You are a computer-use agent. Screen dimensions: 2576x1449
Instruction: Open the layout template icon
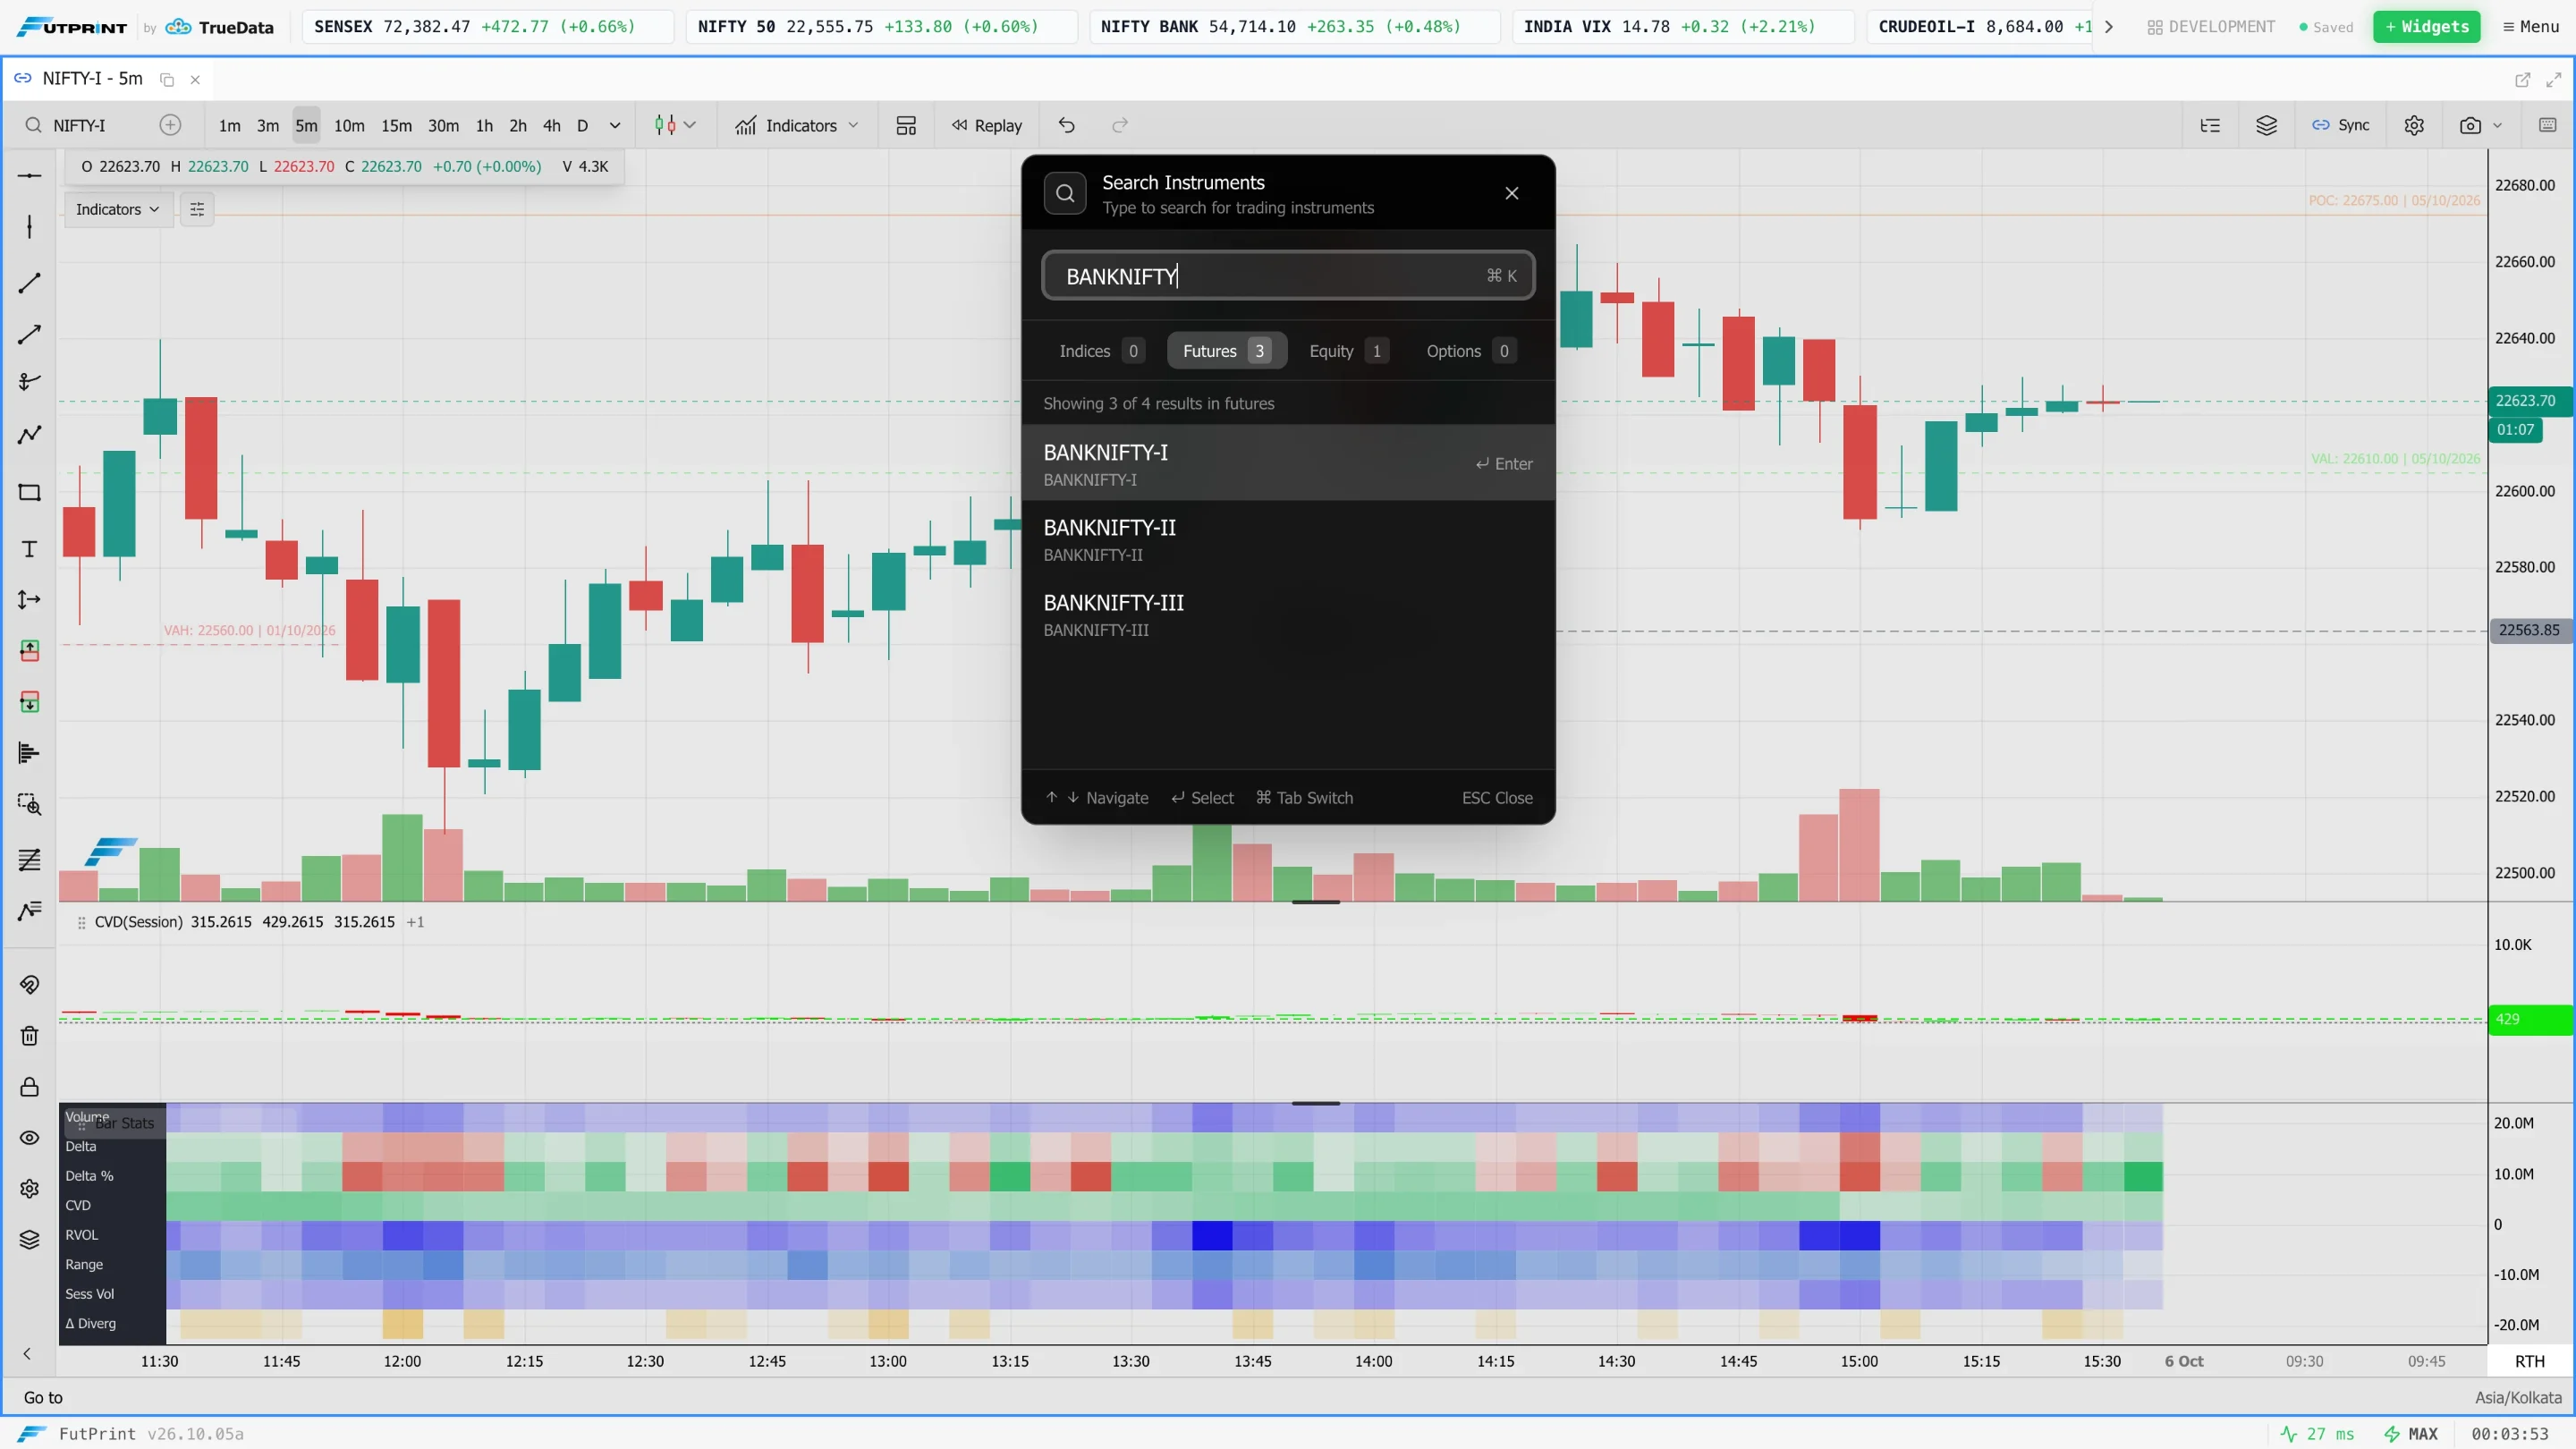(906, 125)
